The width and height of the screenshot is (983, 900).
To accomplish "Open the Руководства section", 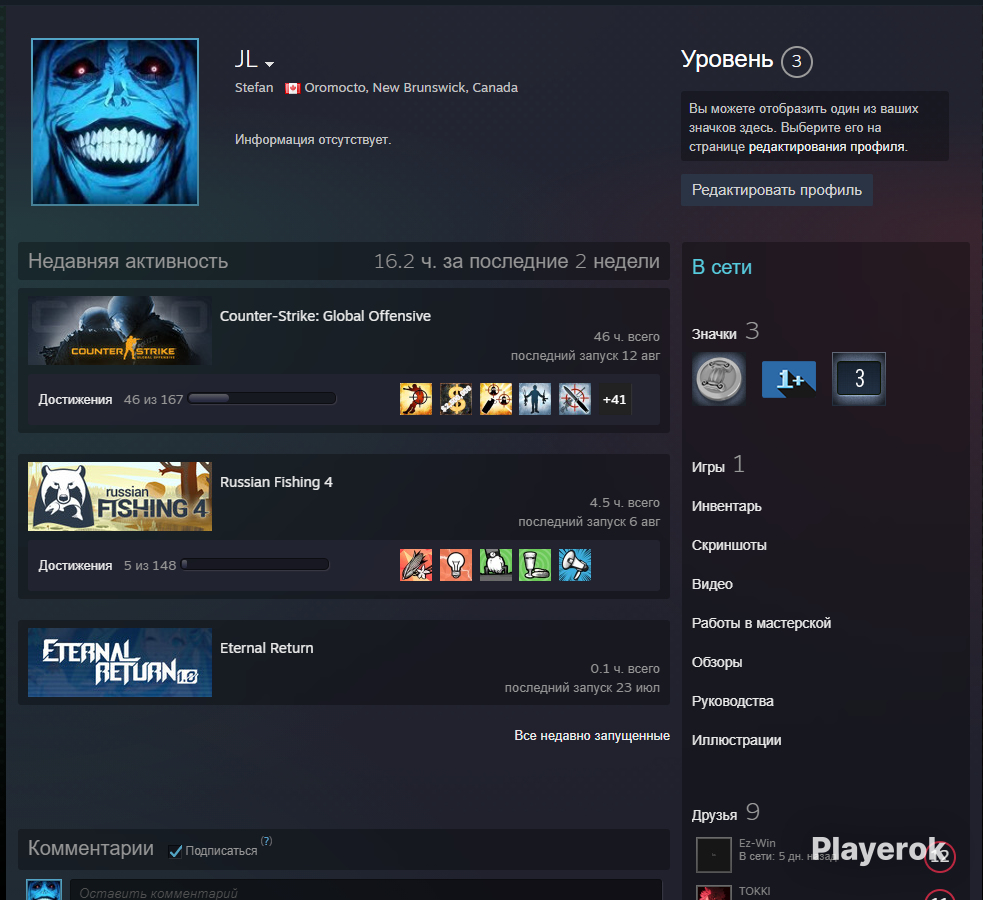I will pyautogui.click(x=732, y=701).
